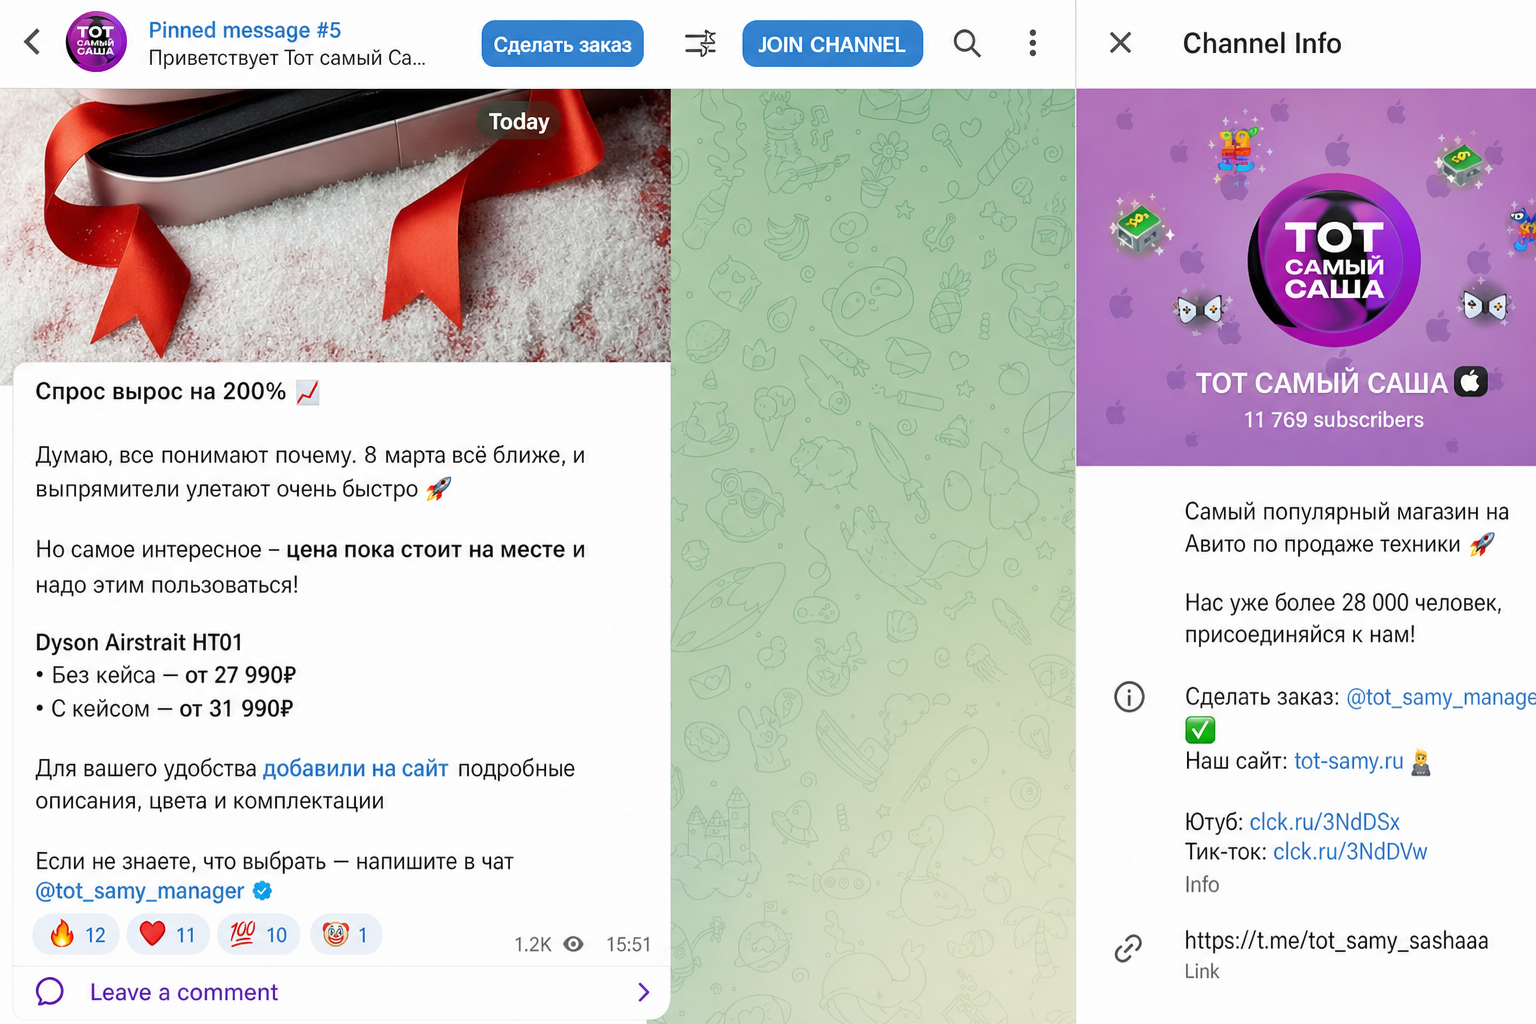Click the green checkmark emoji in Channel Info
Image resolution: width=1536 pixels, height=1024 pixels.
(x=1200, y=730)
